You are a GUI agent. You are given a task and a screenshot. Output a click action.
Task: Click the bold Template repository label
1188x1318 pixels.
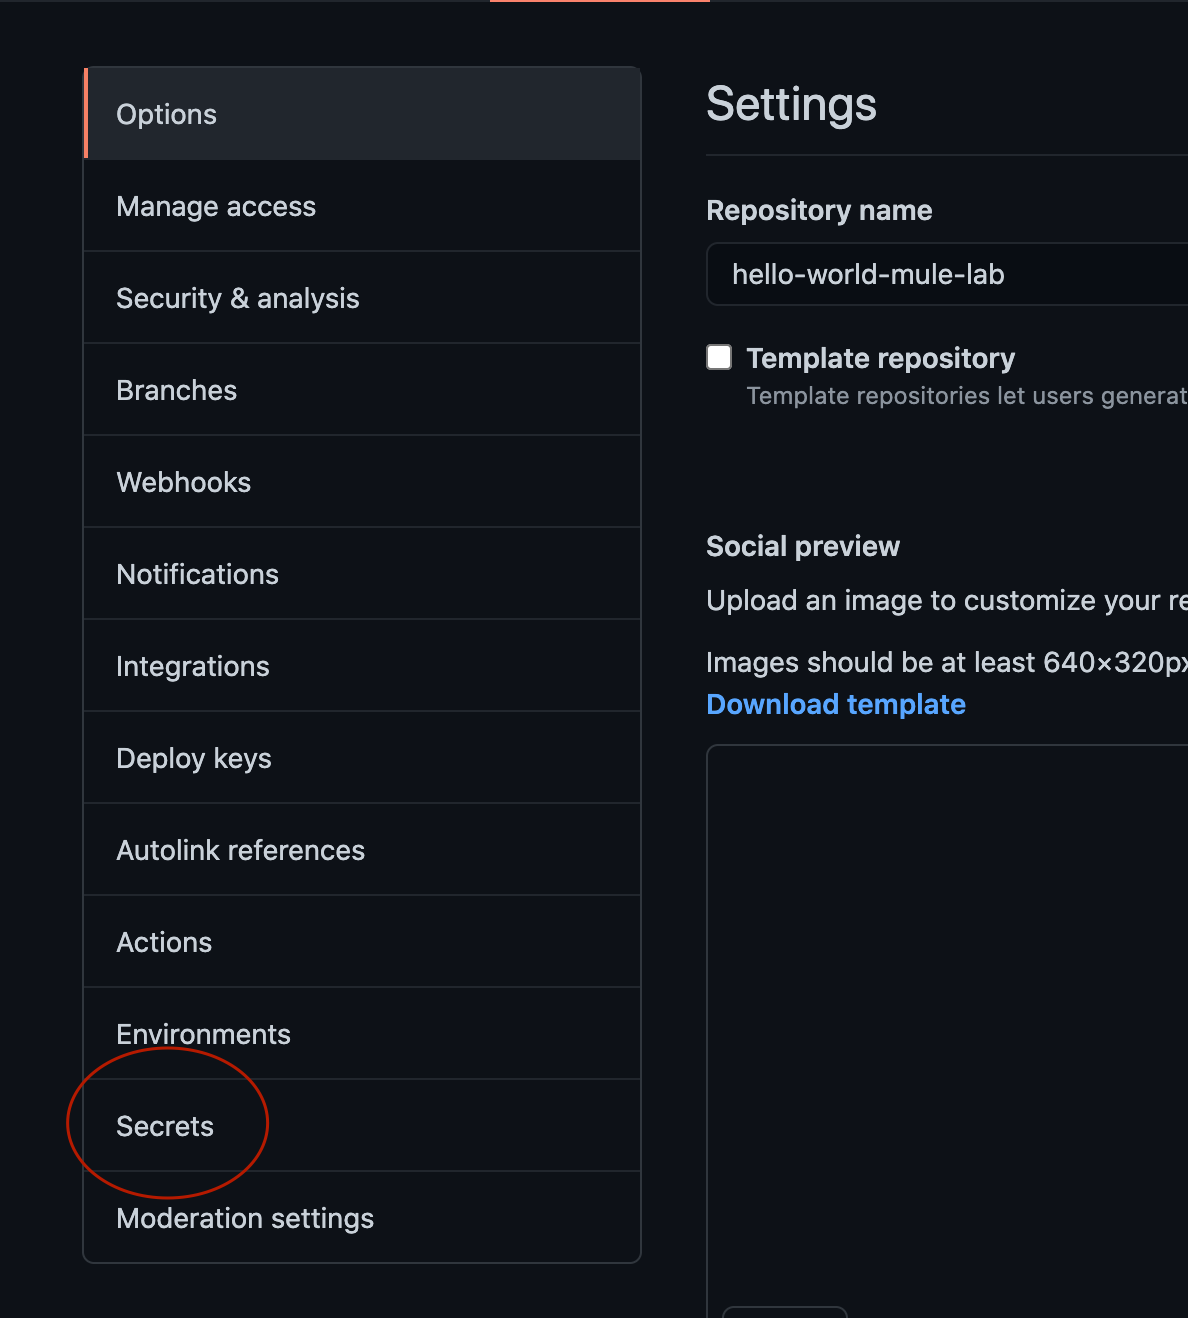tap(880, 358)
